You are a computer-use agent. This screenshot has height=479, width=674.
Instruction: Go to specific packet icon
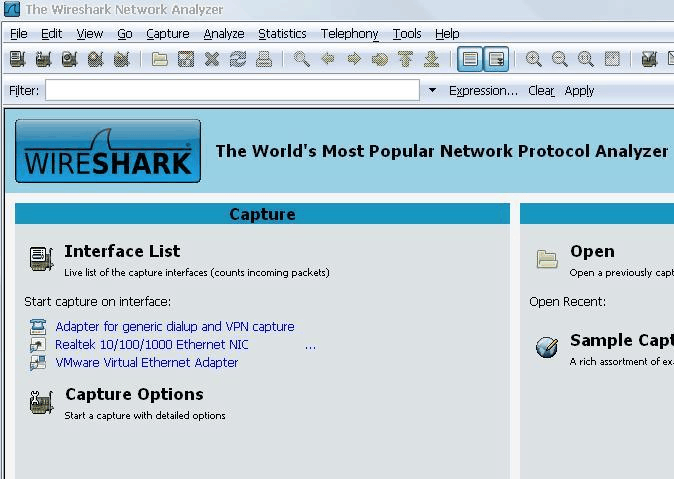point(380,59)
